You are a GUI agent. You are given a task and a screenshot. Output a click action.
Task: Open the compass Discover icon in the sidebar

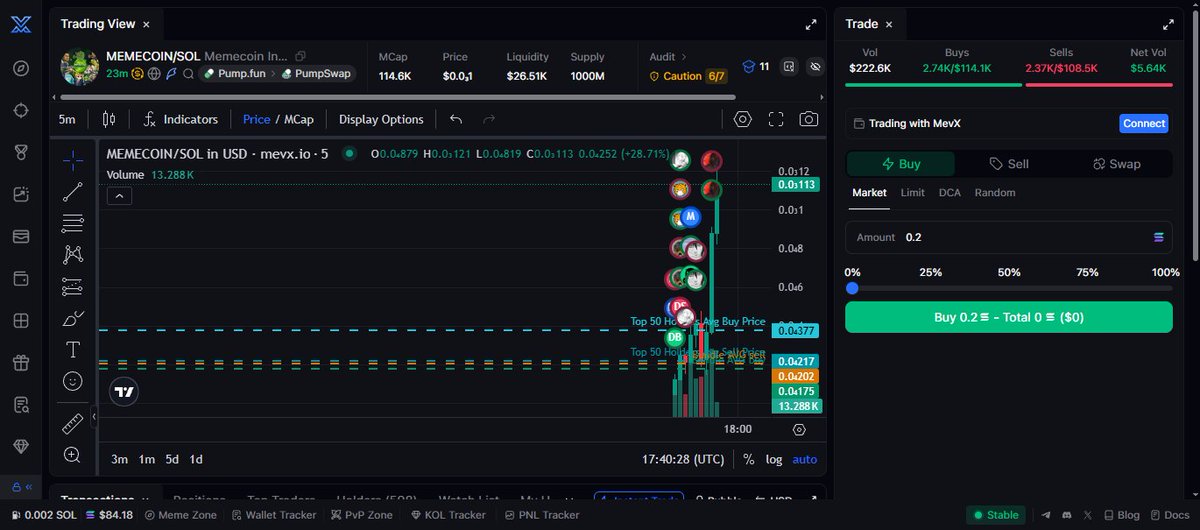pos(21,68)
